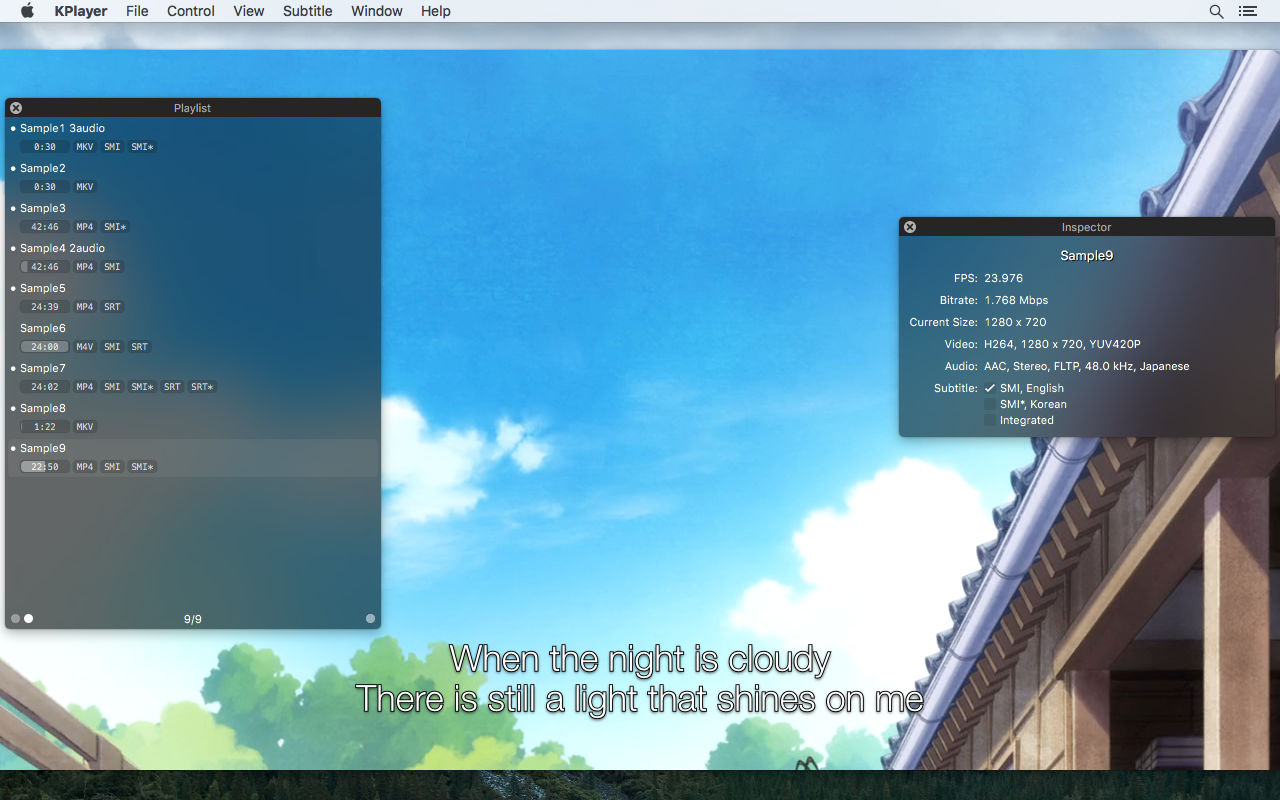Click the MKV tag of Sample2
Viewport: 1280px width, 800px height.
tap(85, 187)
